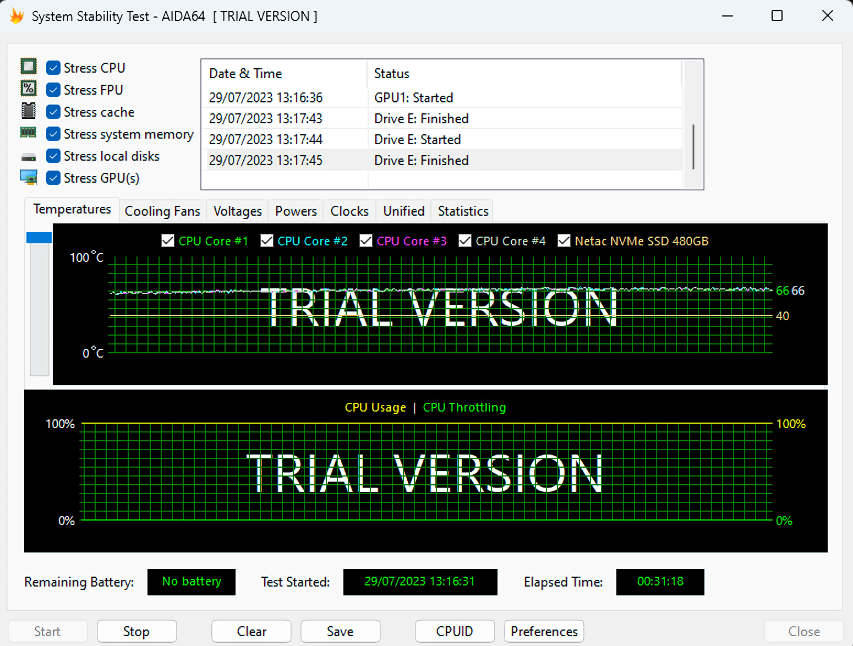The image size is (853, 646).
Task: Click the monitor icon beside Stress GPU(s)
Action: [x=28, y=177]
